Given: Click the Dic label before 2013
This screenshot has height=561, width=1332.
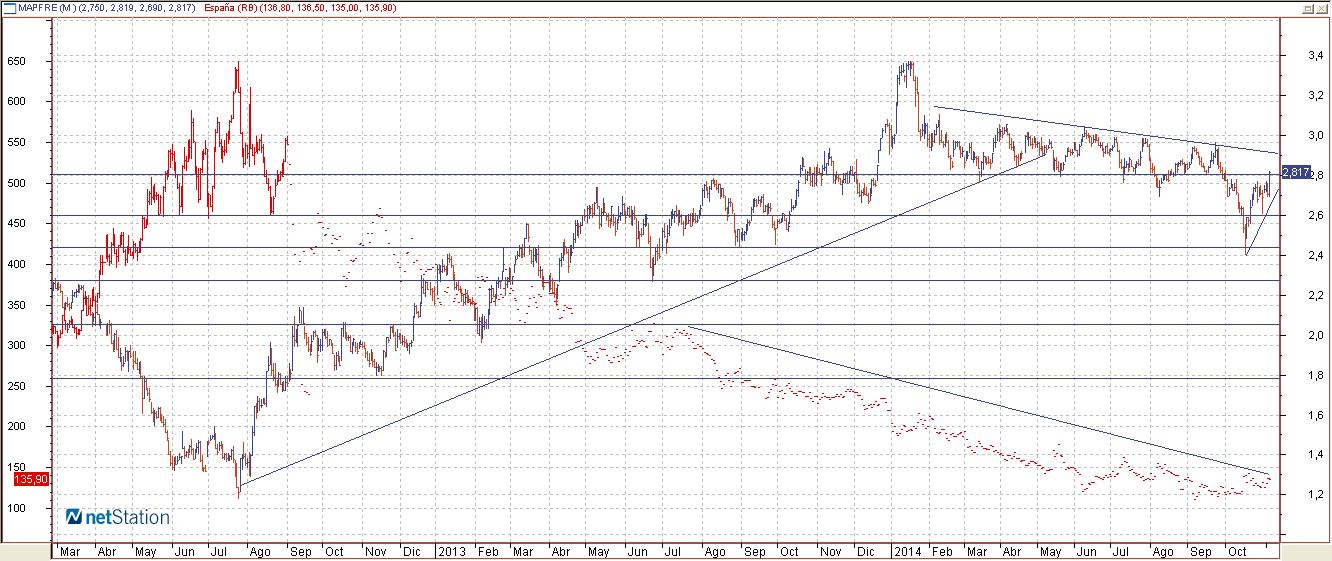Looking at the screenshot, I should (x=412, y=551).
